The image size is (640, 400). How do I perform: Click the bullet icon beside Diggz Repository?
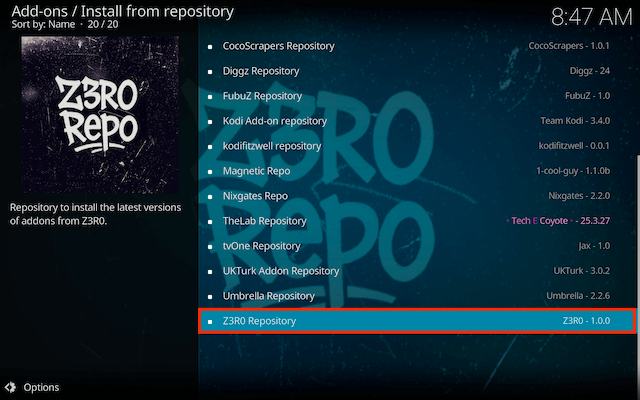[x=210, y=72]
